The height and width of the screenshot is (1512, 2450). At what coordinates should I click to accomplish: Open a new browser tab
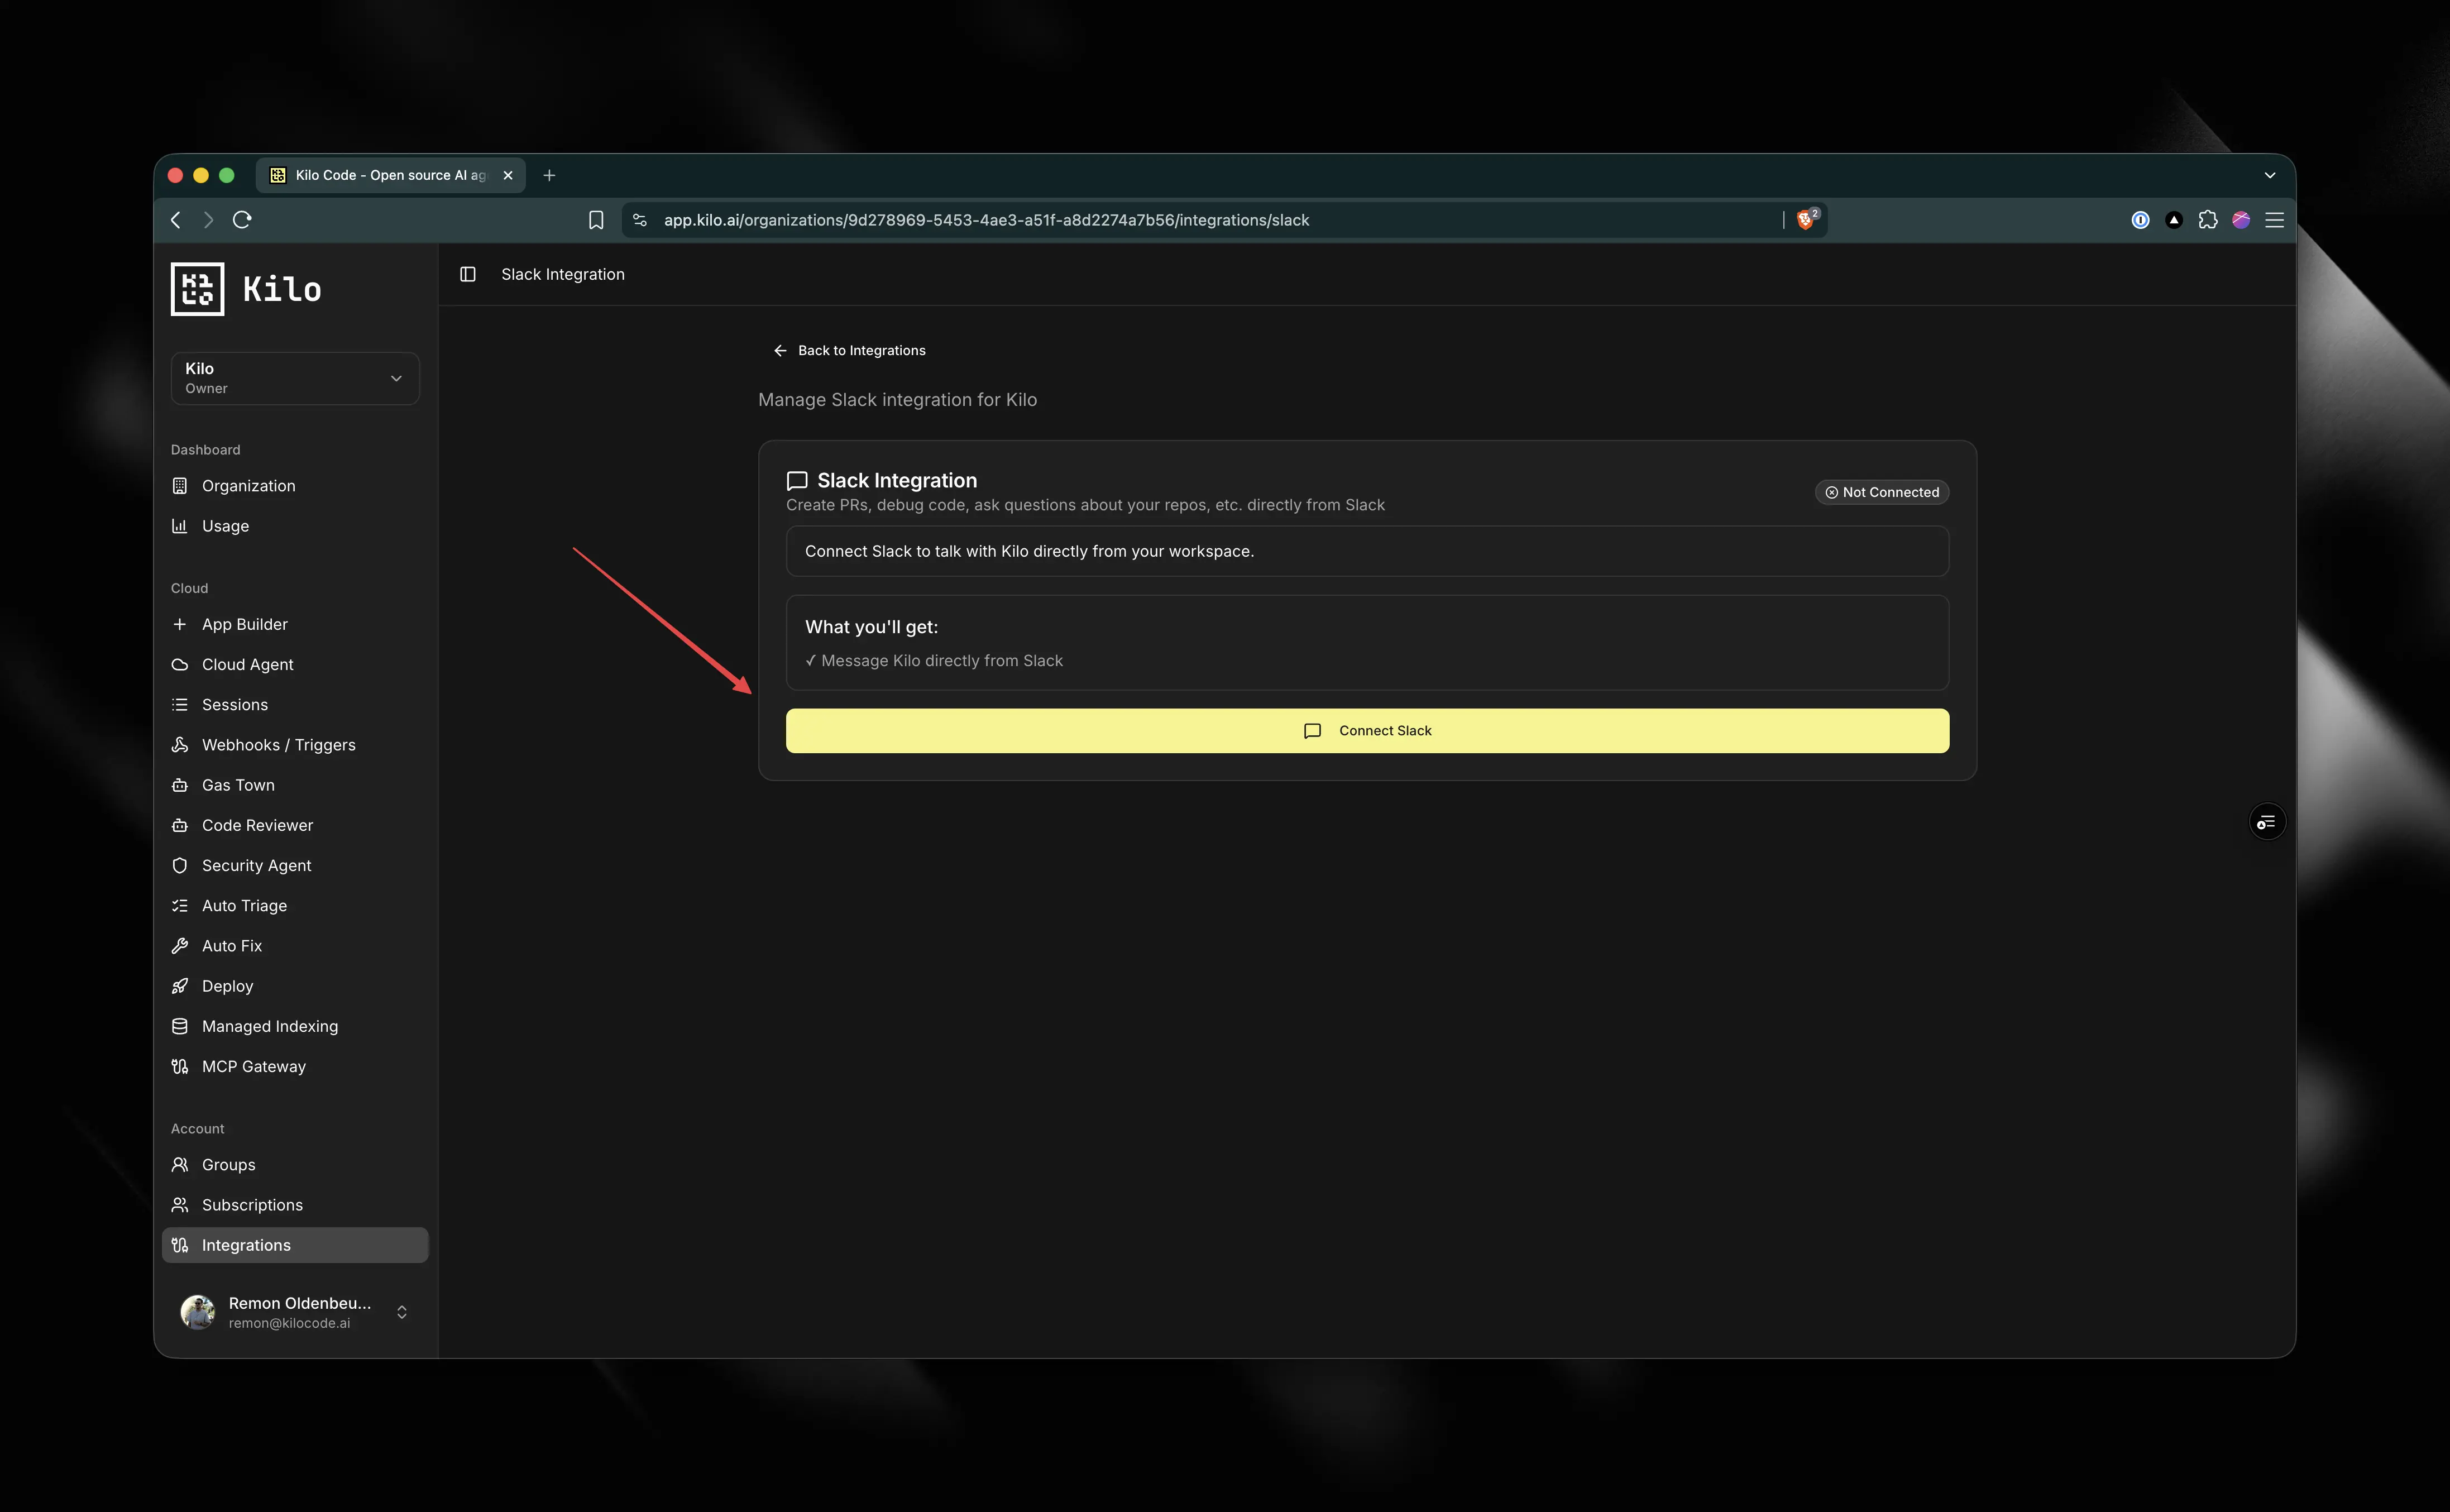pos(549,175)
